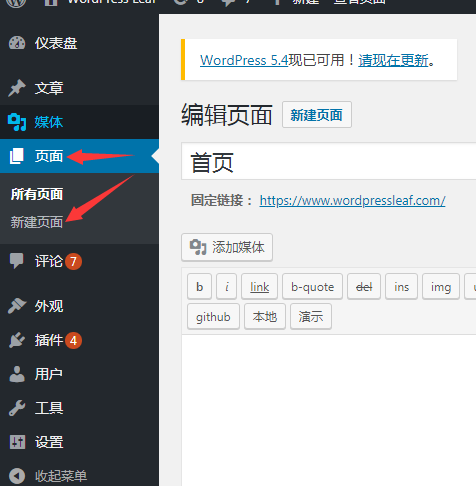Select 新建页面 in the sidebar submenu
This screenshot has width=476, height=486.
[x=37, y=222]
